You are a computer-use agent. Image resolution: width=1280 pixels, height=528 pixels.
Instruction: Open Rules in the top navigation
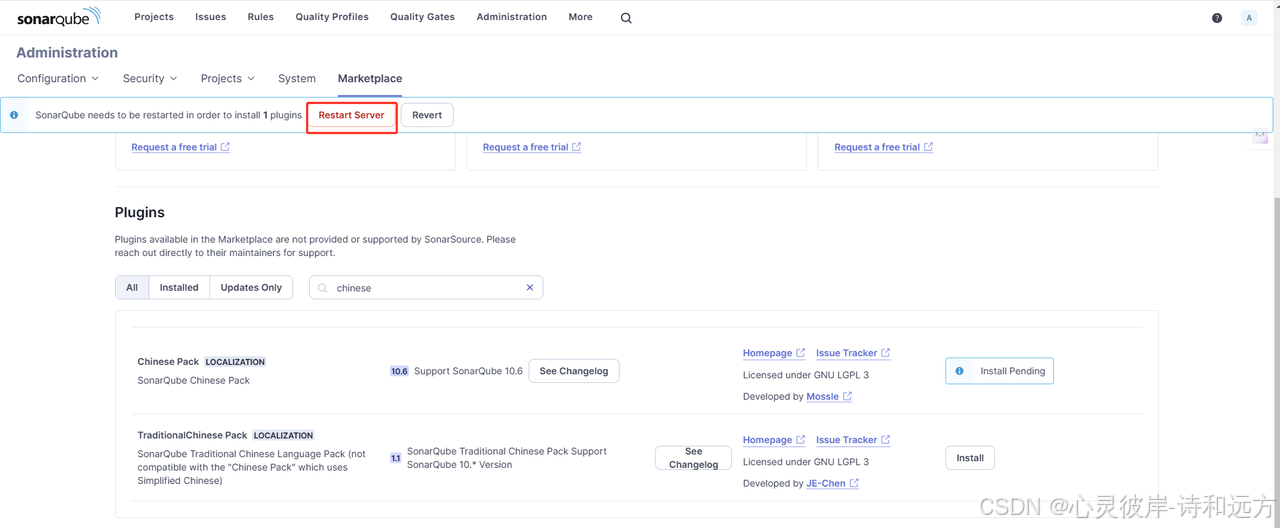click(x=261, y=17)
